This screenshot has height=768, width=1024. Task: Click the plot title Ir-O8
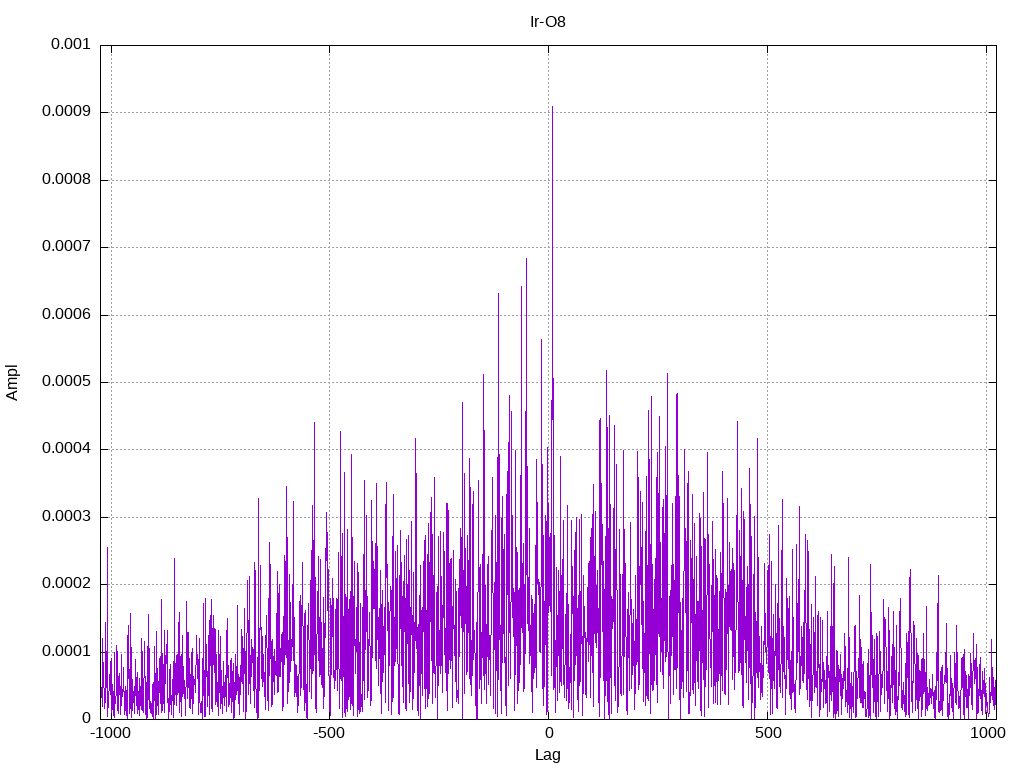547,22
